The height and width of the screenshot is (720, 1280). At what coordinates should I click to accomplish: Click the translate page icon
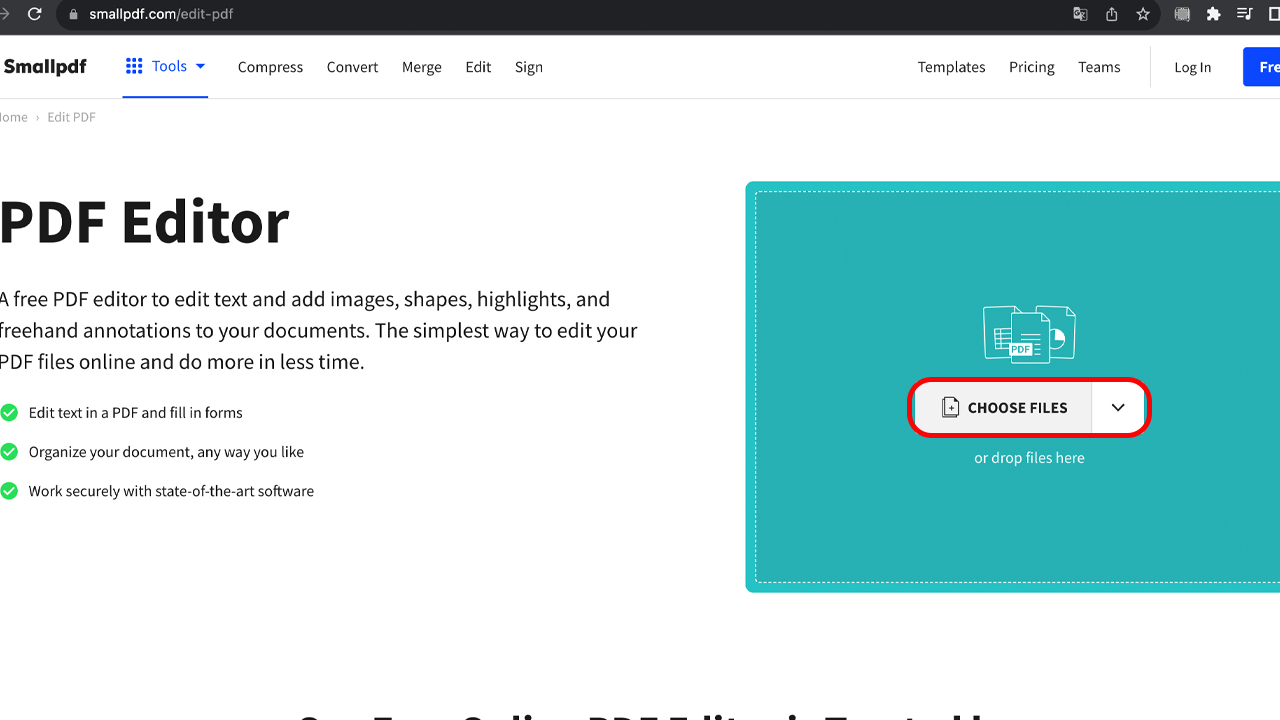point(1080,14)
